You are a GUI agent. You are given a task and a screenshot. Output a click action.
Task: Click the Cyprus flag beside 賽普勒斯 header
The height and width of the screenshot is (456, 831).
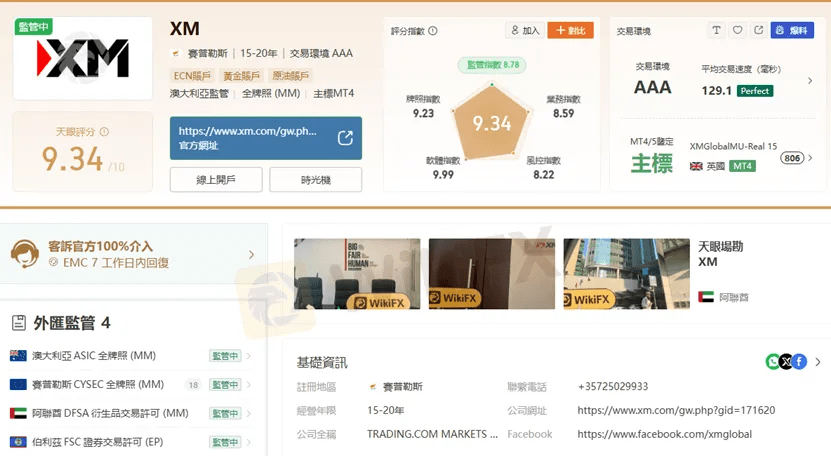[176, 53]
